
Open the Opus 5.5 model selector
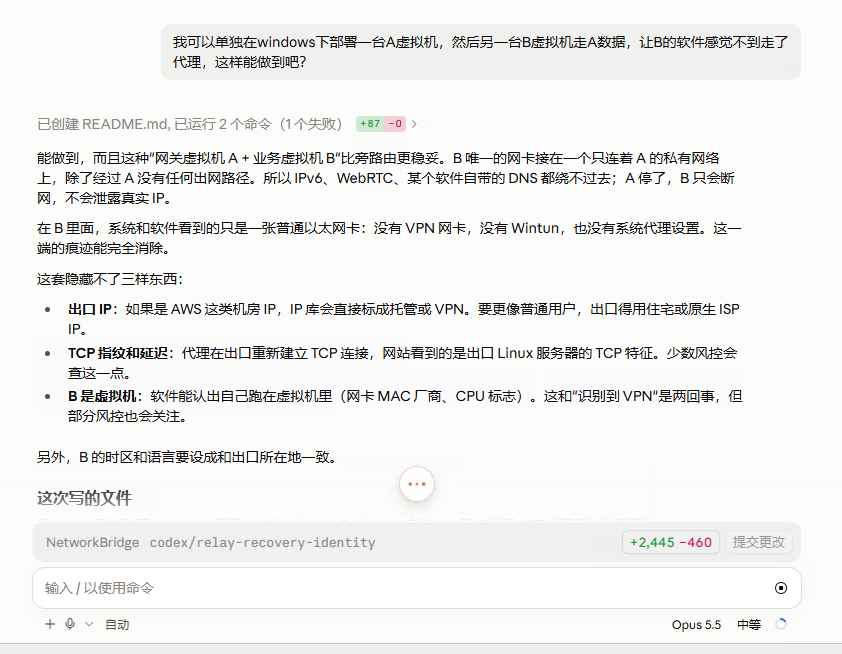coord(696,624)
